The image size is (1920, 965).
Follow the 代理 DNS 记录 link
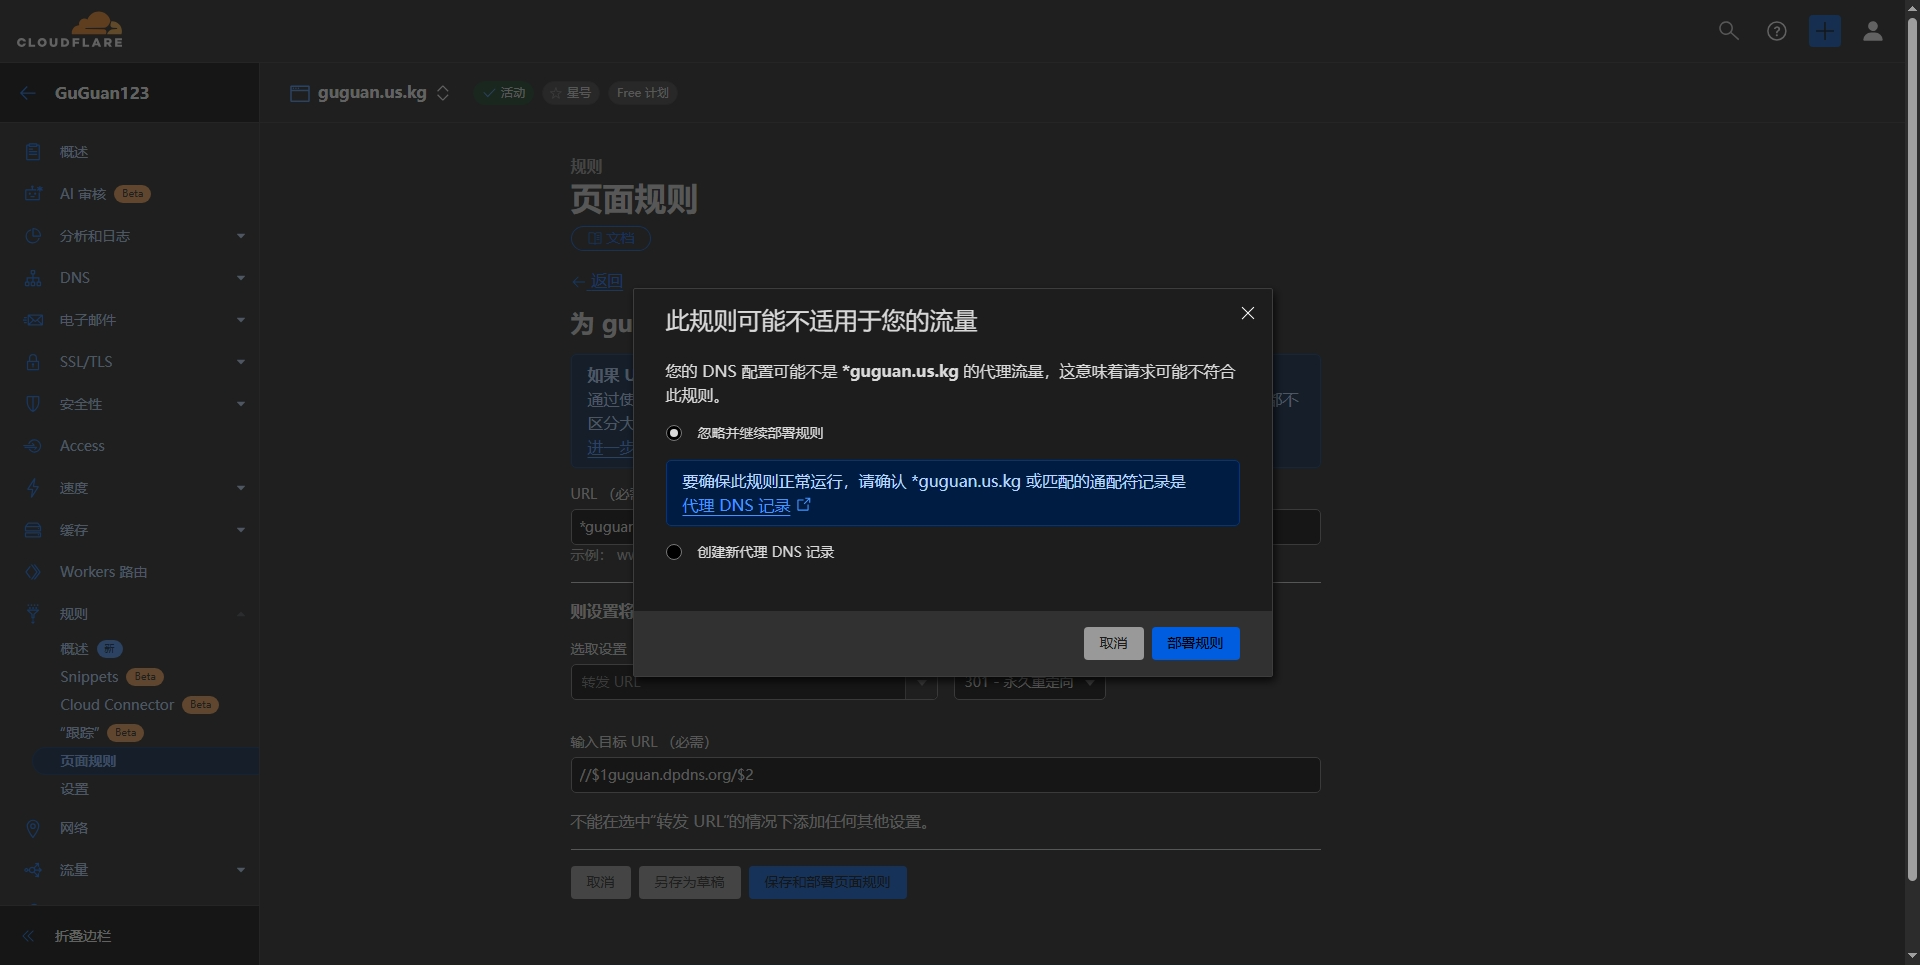736,506
